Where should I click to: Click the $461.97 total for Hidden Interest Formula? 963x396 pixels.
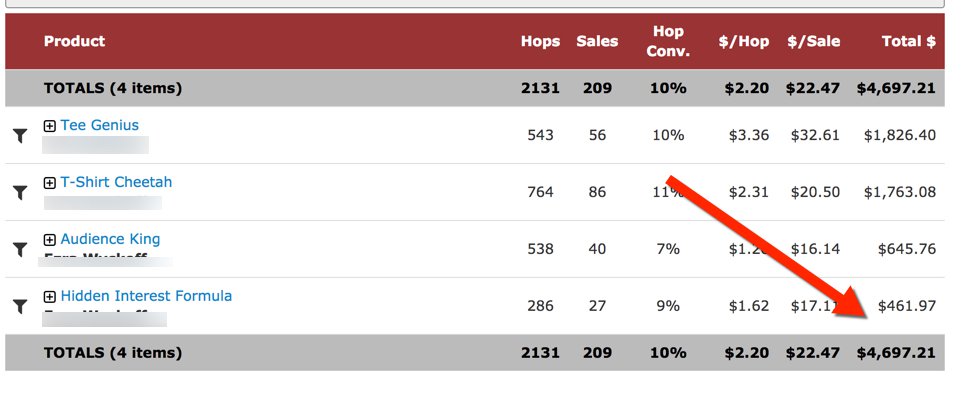(907, 306)
